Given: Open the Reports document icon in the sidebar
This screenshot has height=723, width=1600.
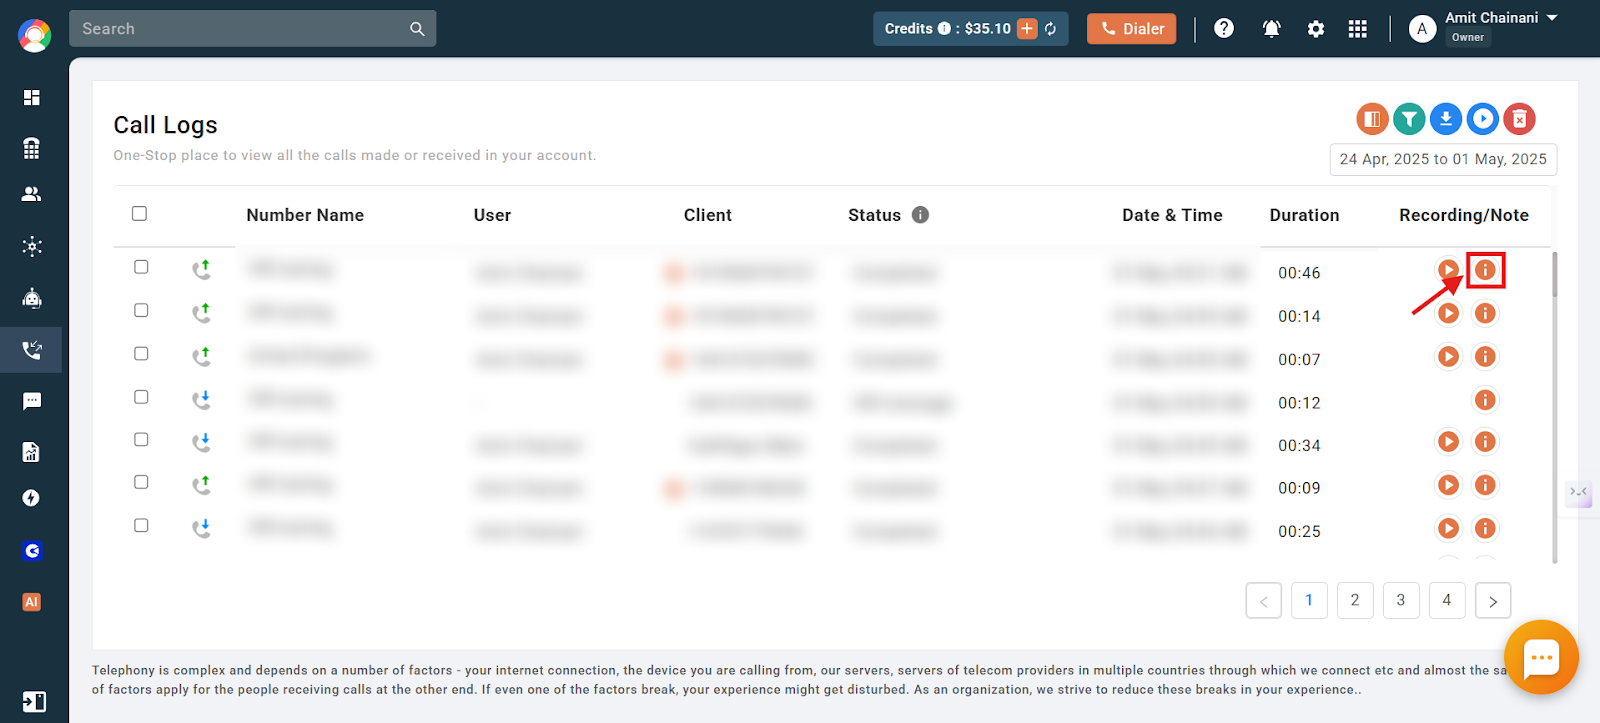Looking at the screenshot, I should point(32,452).
